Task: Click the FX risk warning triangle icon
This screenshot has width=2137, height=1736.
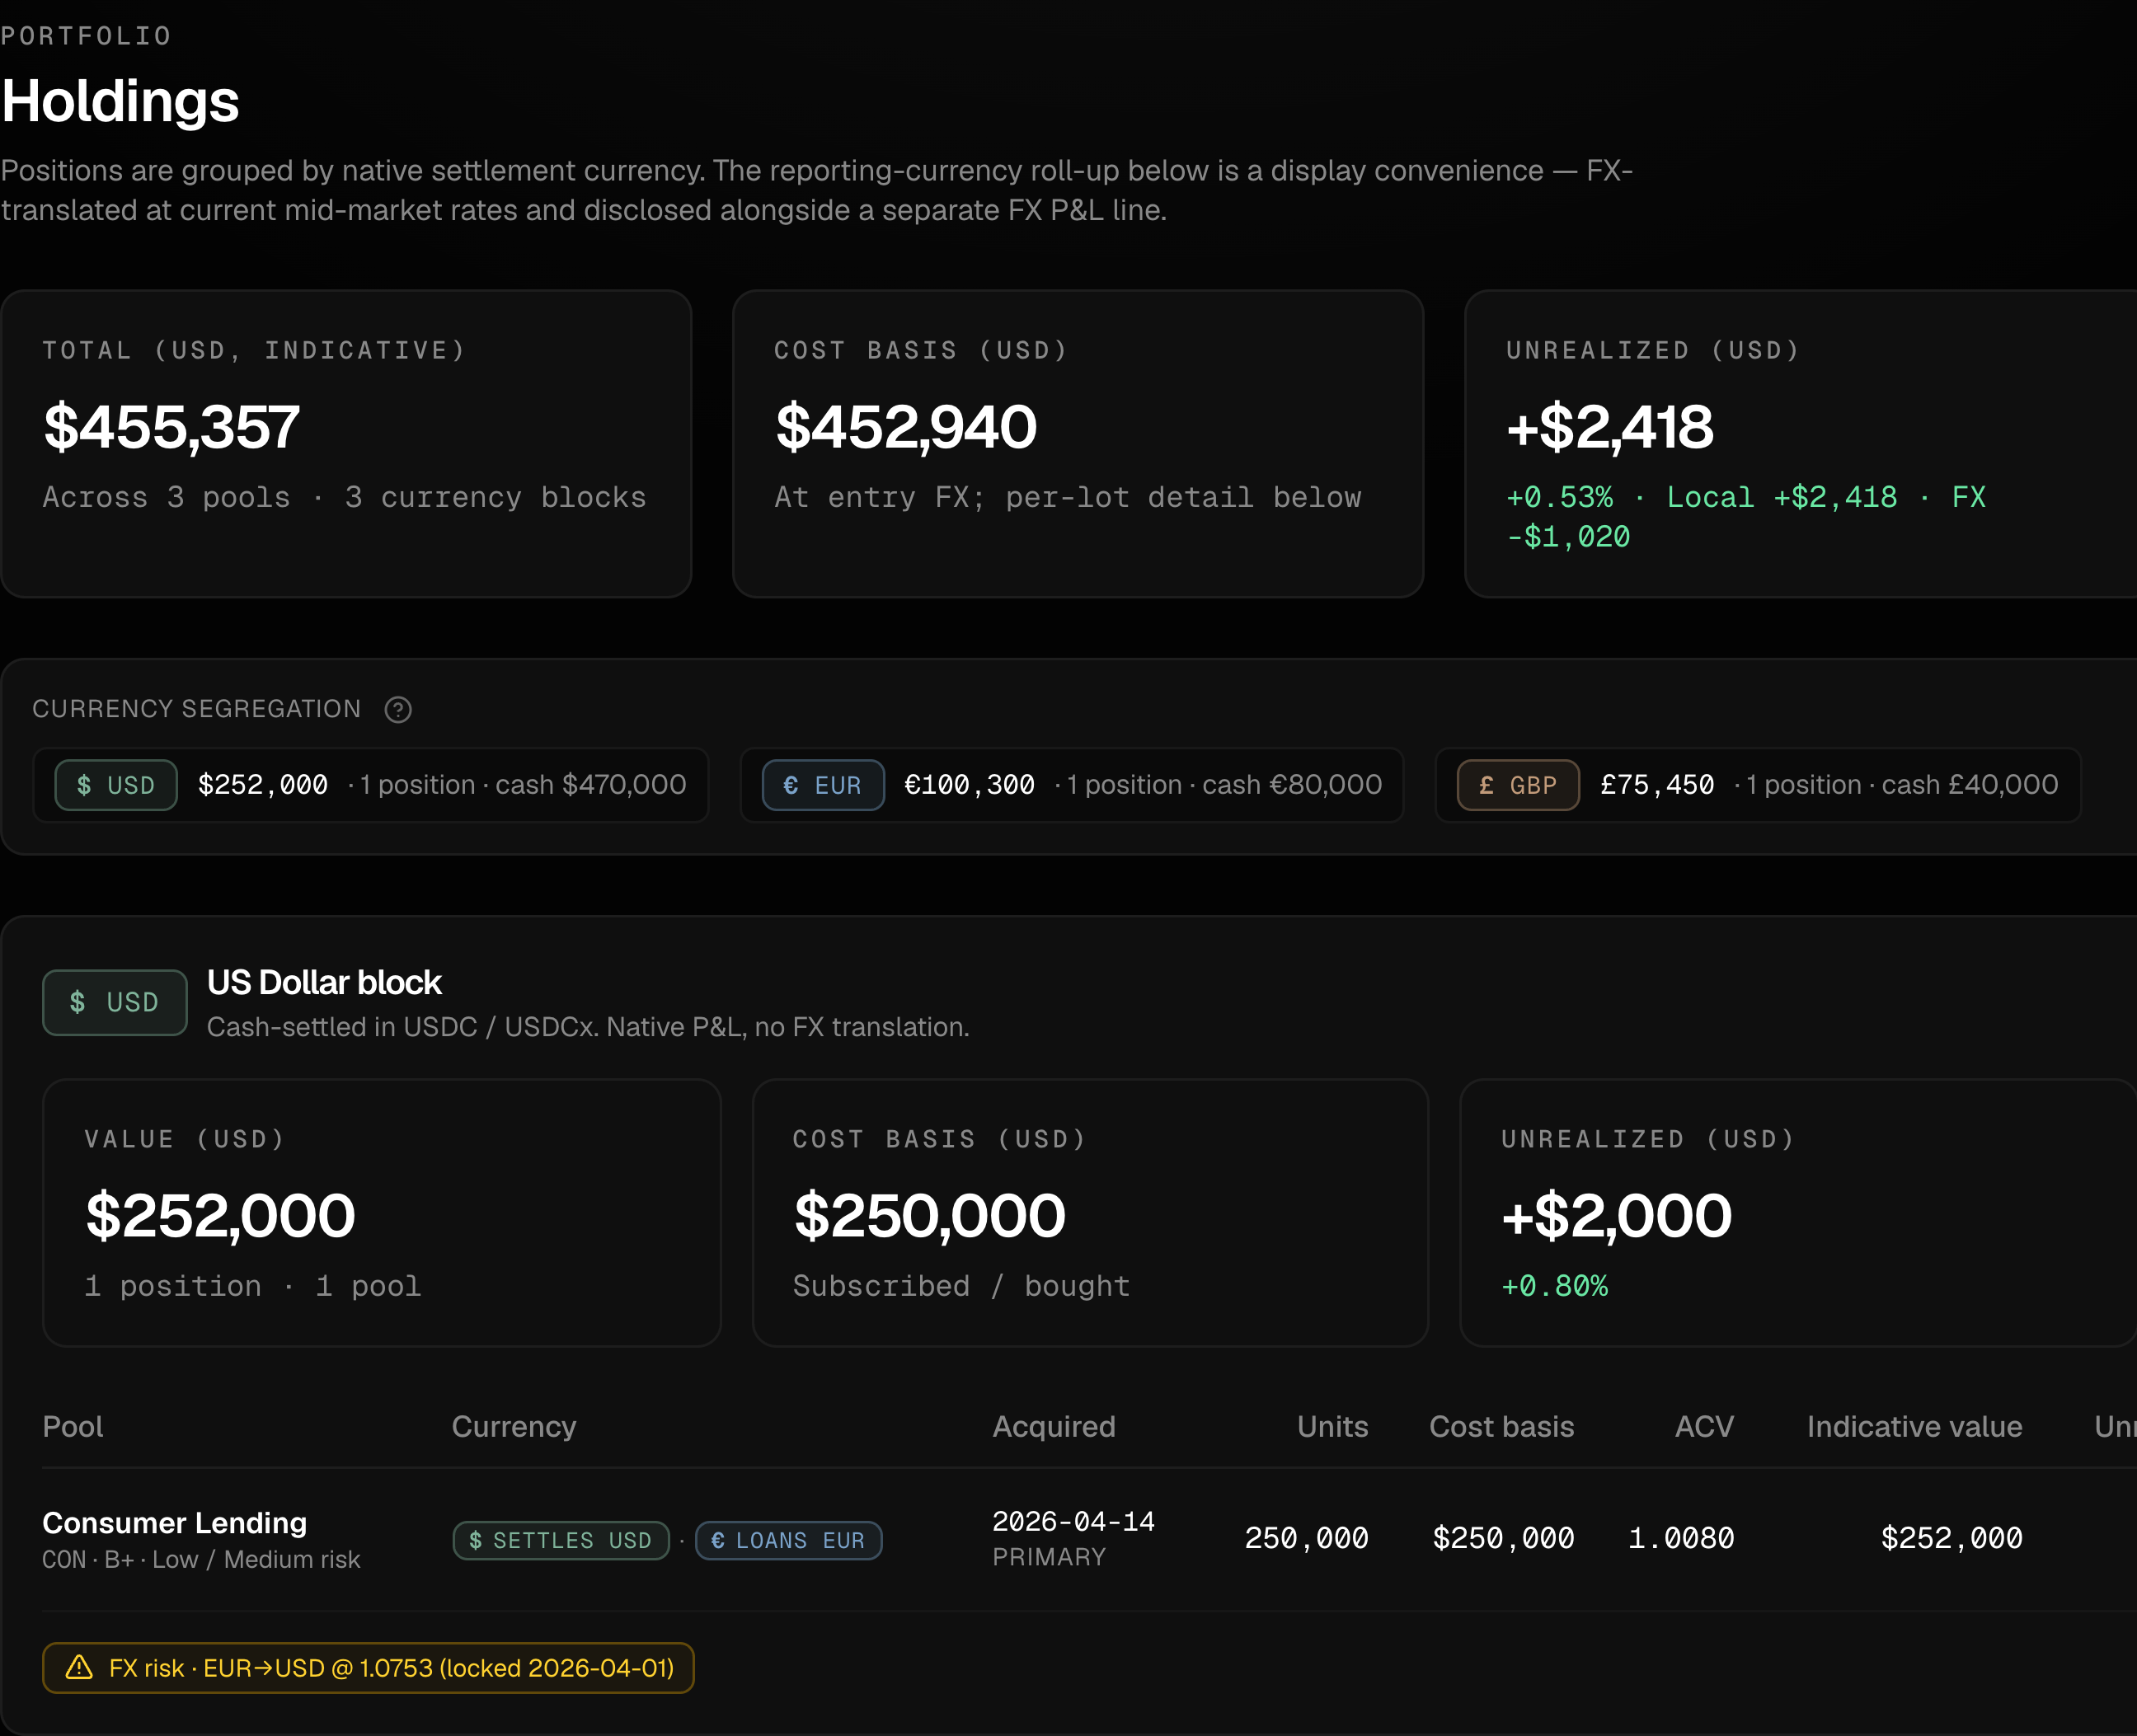Action: 79,1668
